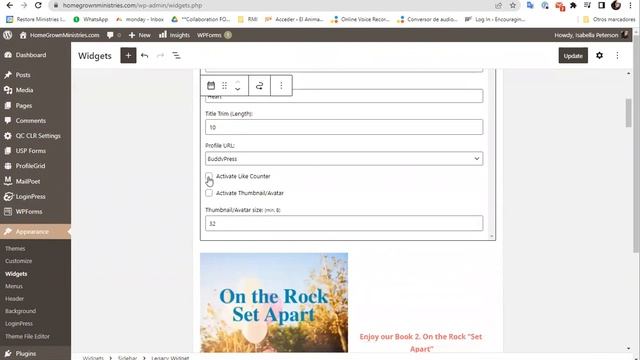640x360 pixels.
Task: Redo the widget change
Action: tap(160, 56)
